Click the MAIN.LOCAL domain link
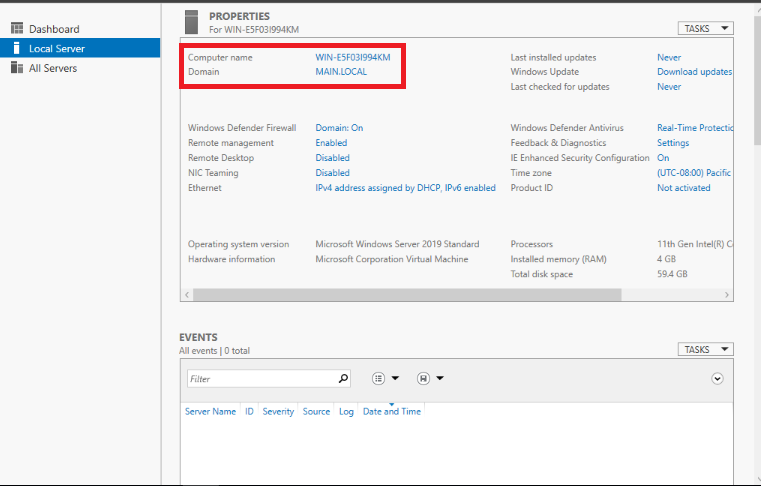Screen dimensions: 761x486 pos(341,72)
